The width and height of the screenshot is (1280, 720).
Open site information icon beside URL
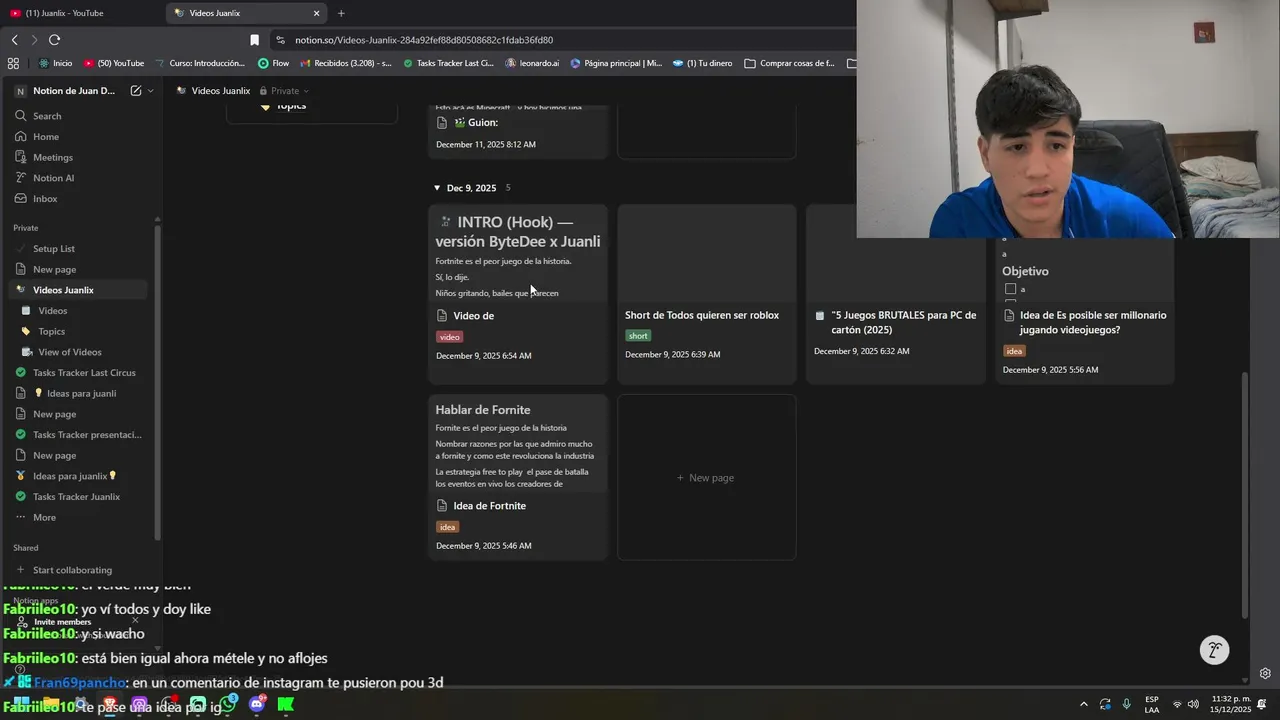click(x=281, y=40)
